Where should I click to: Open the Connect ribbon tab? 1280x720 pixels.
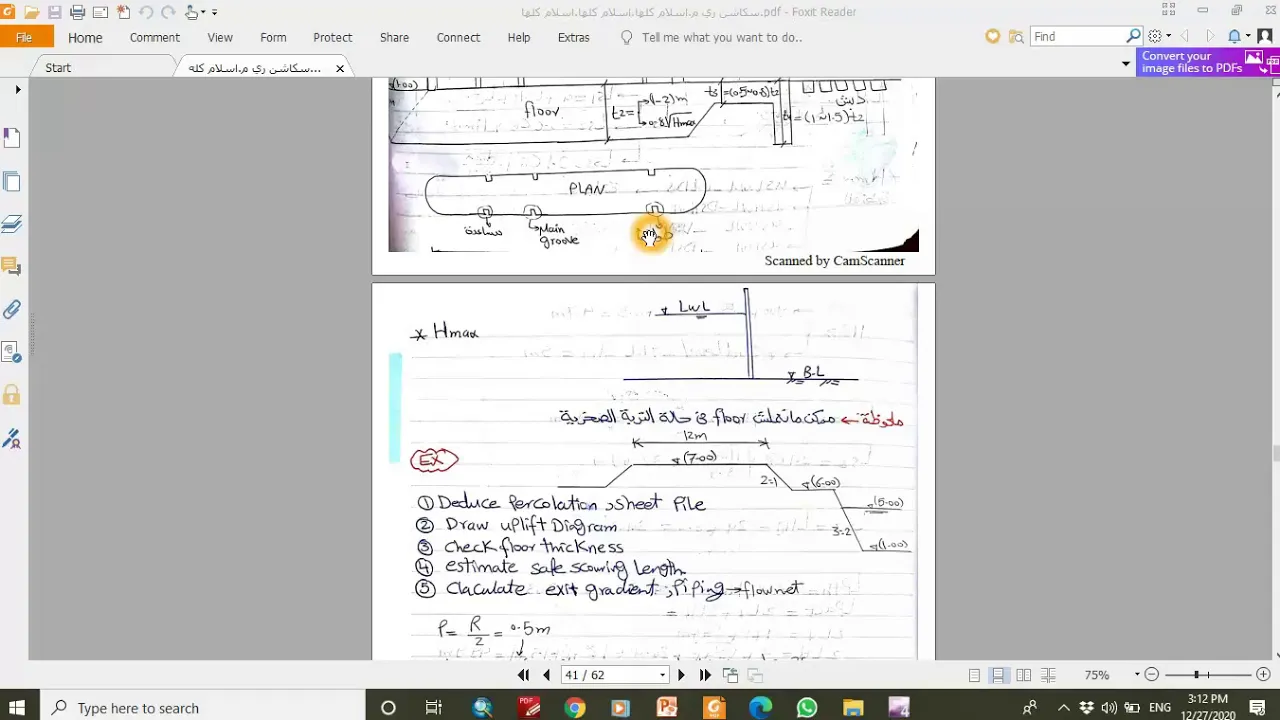click(458, 37)
